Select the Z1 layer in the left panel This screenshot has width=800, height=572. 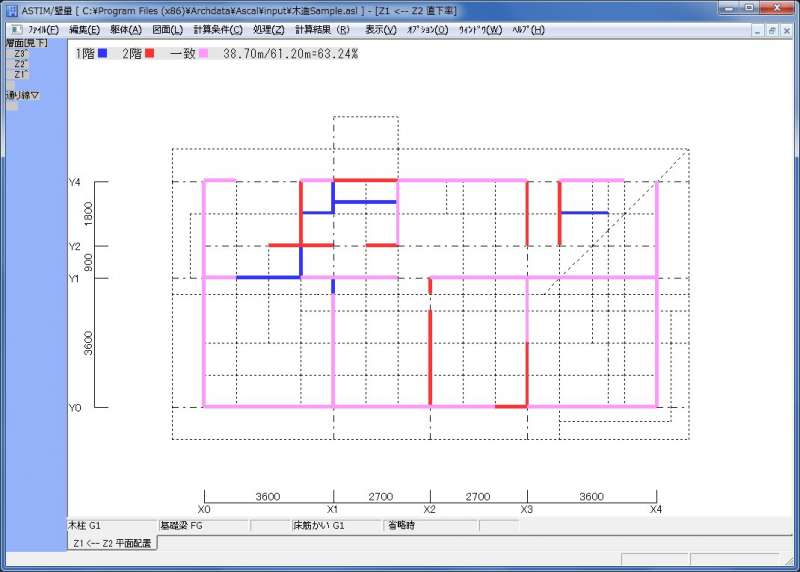(x=21, y=74)
